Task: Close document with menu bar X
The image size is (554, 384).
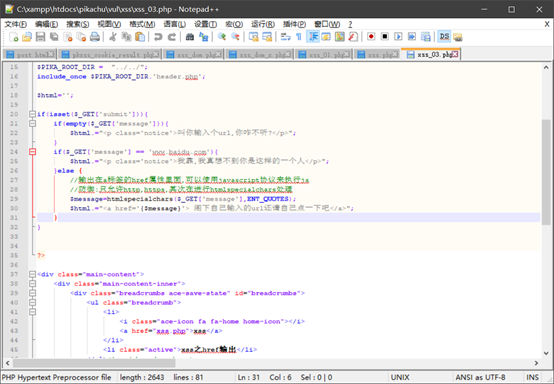Action: pos(547,24)
